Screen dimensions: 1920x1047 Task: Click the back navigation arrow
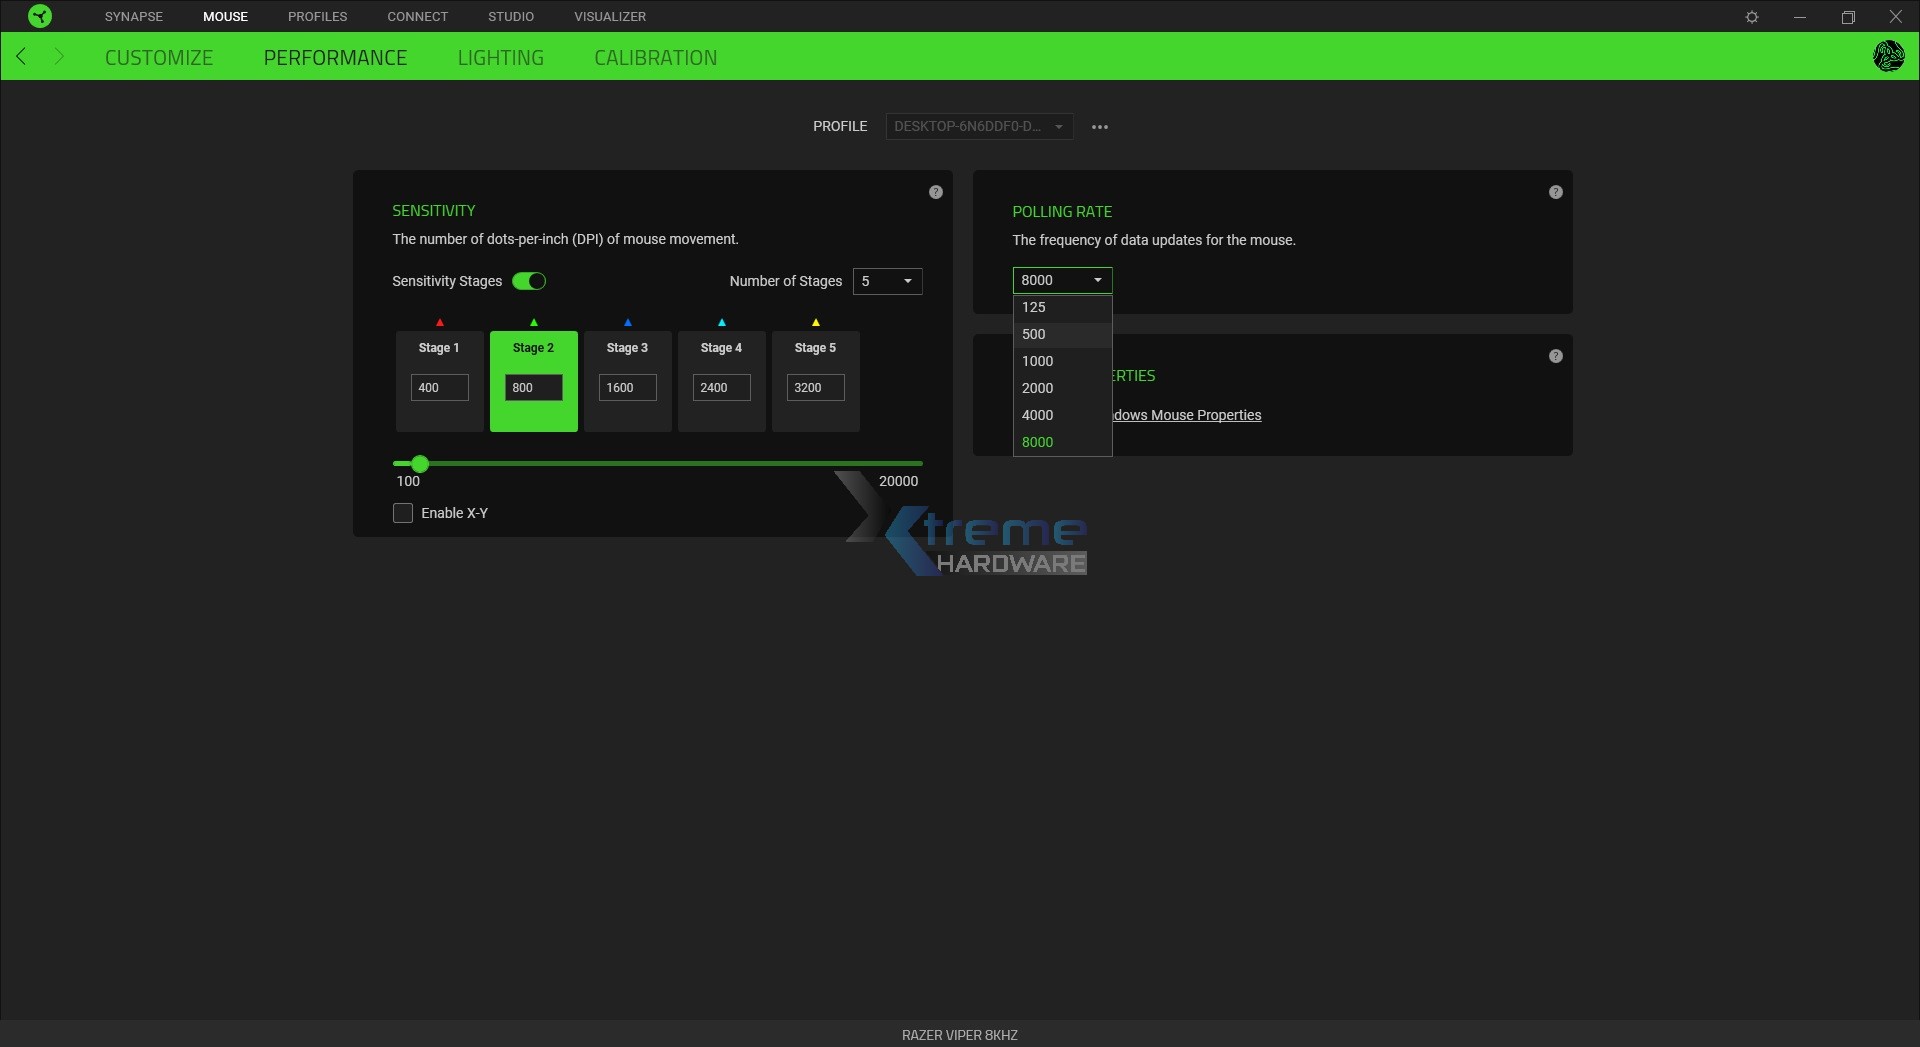(21, 56)
